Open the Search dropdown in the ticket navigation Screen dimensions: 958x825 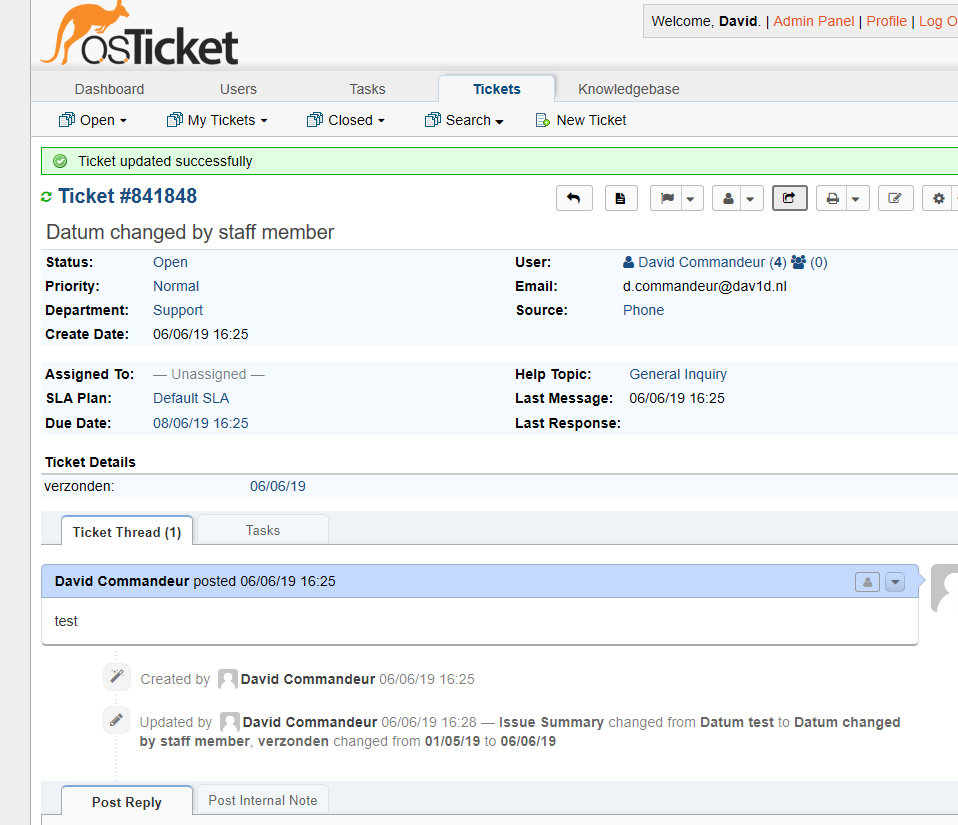(x=463, y=119)
